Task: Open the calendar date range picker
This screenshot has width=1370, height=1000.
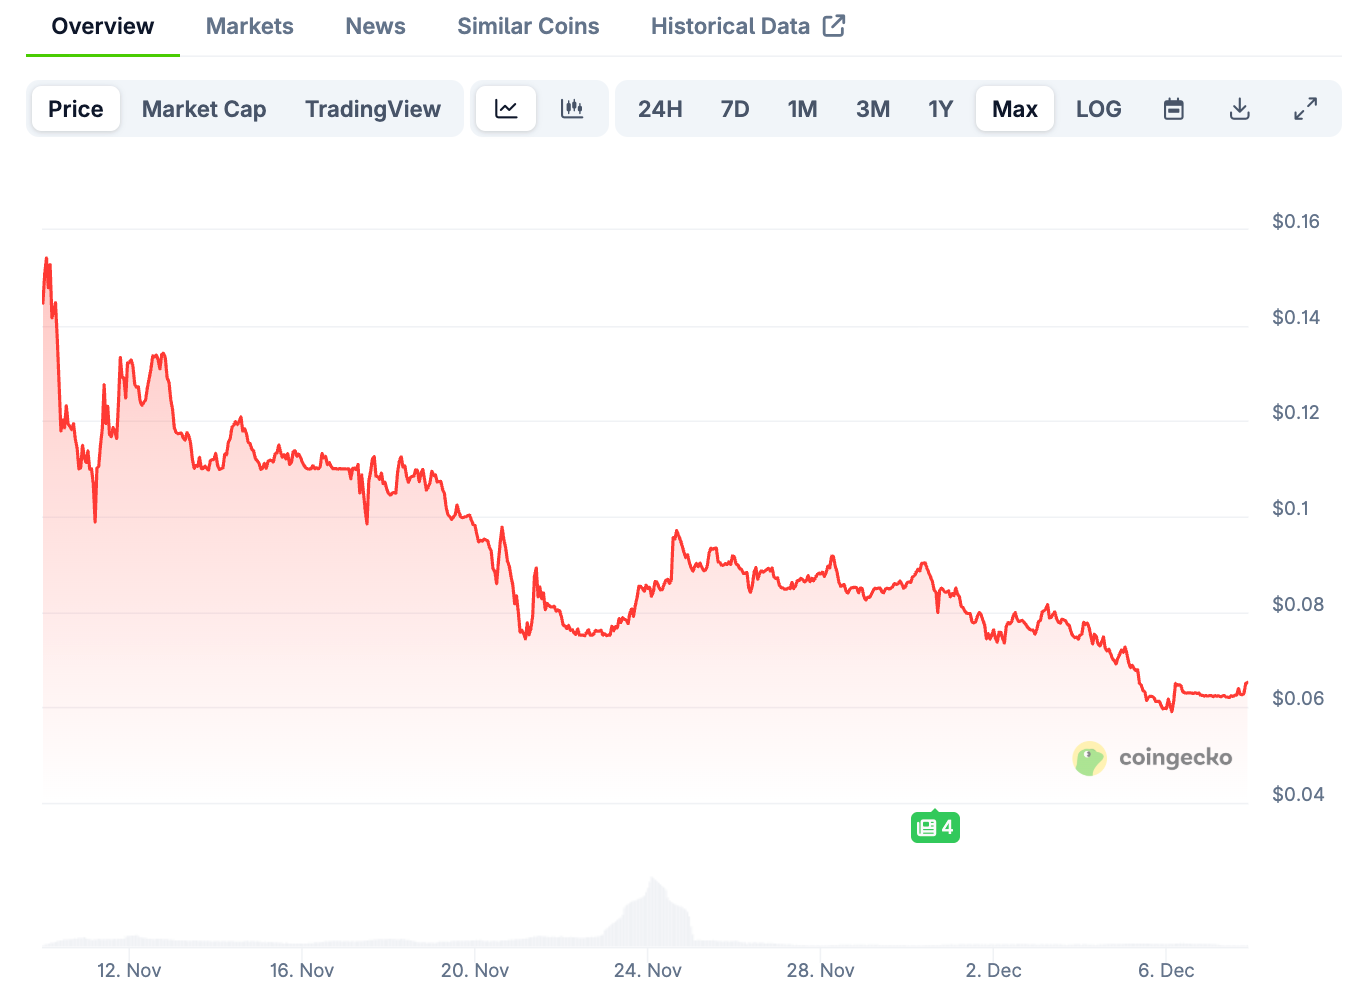Action: [1174, 109]
